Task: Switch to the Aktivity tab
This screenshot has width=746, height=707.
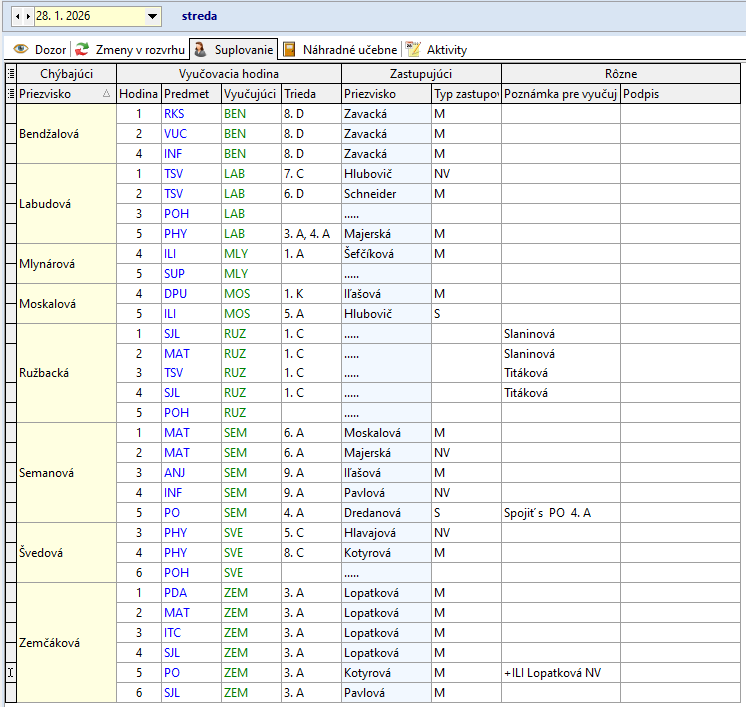Action: tap(446, 49)
